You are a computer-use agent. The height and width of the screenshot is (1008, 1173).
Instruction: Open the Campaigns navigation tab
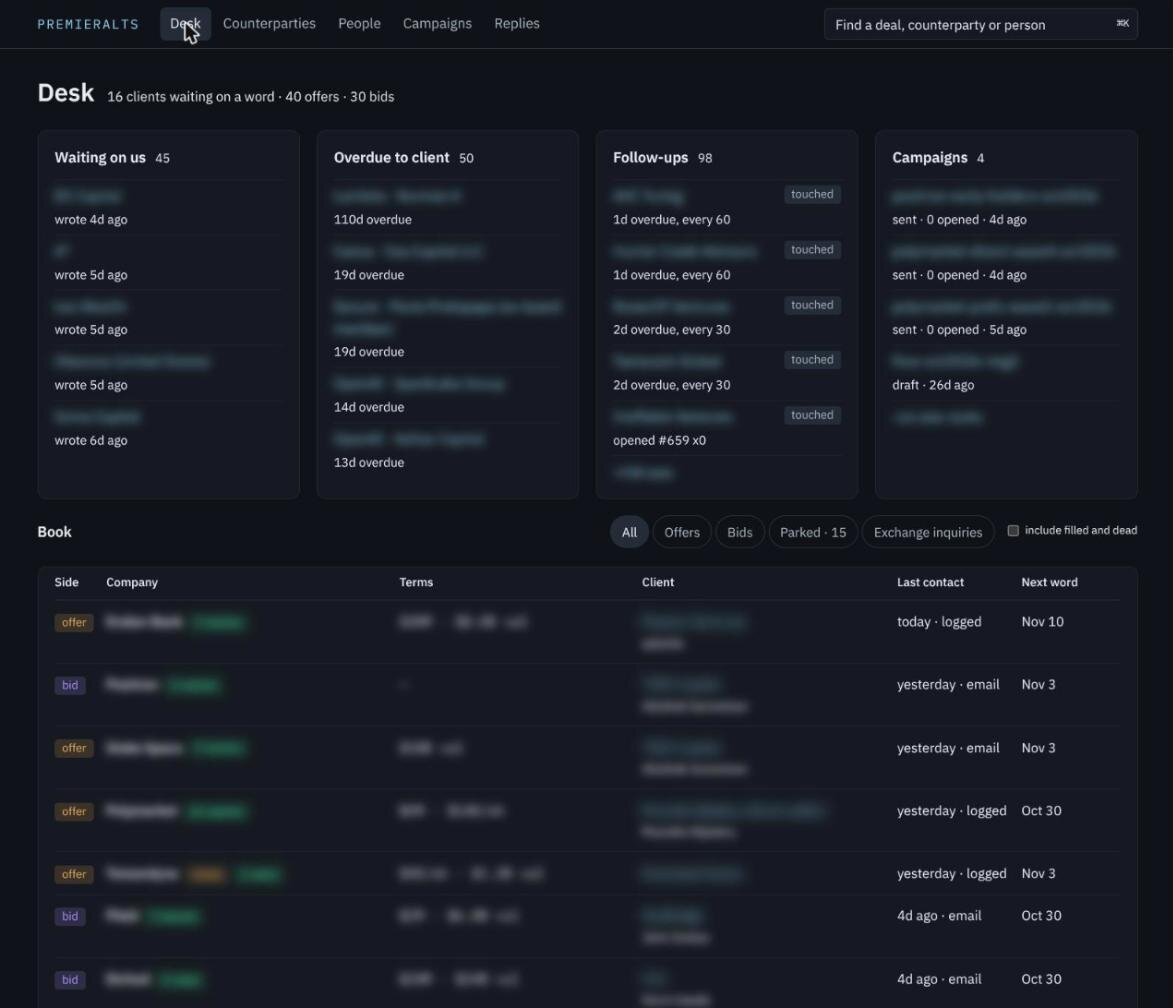tap(437, 24)
